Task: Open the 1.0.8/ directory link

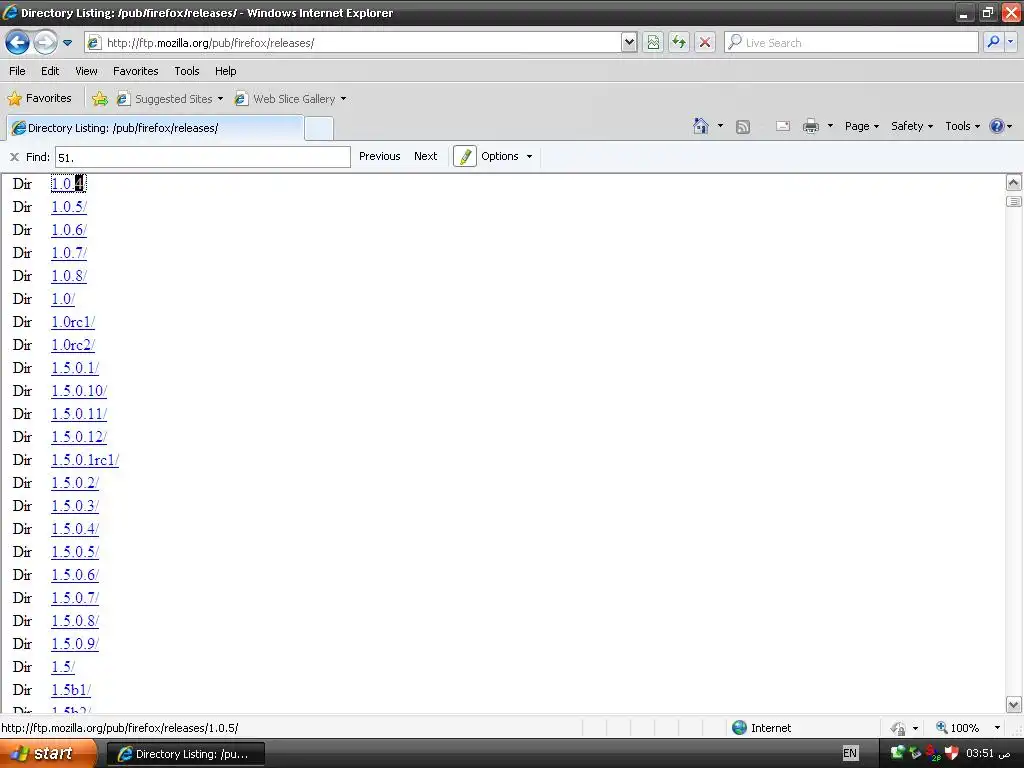Action: [69, 276]
